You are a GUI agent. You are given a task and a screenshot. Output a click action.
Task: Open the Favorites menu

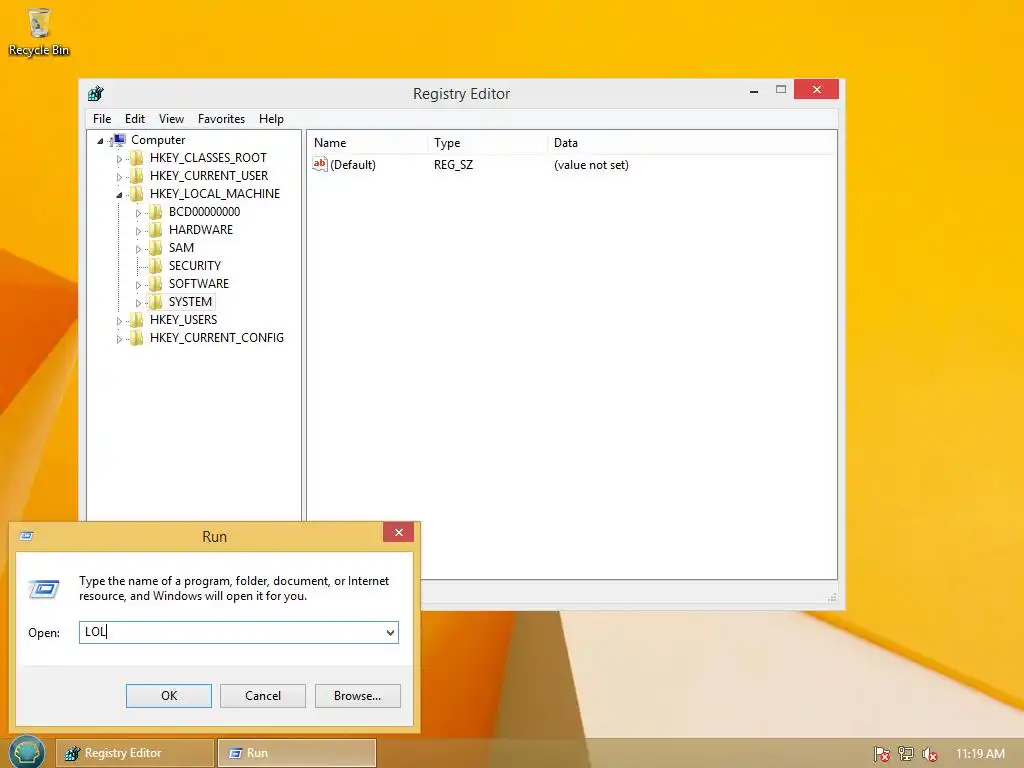coord(221,119)
